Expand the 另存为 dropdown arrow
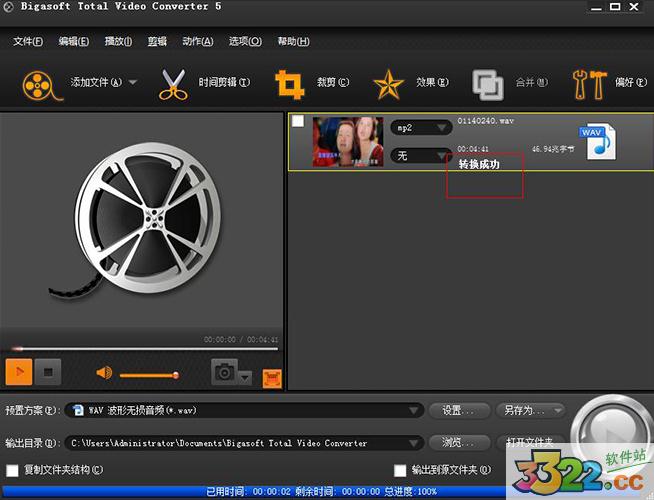This screenshot has height=500, width=654. pos(558,411)
